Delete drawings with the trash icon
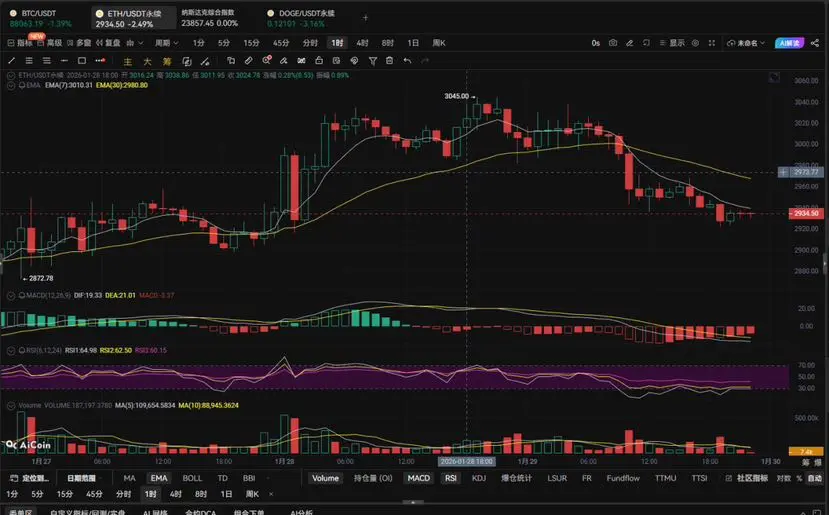This screenshot has height=515, width=829. pyautogui.click(x=390, y=61)
